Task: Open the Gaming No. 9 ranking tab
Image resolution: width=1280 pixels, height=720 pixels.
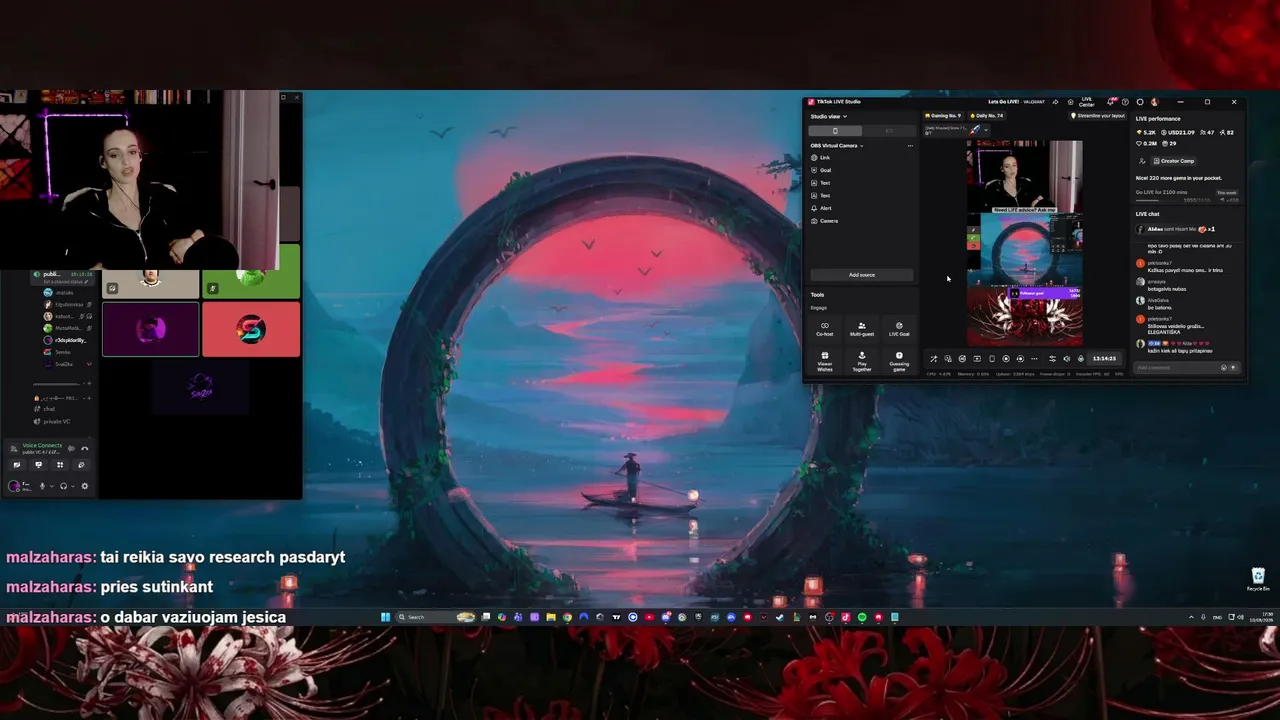Action: click(943, 116)
